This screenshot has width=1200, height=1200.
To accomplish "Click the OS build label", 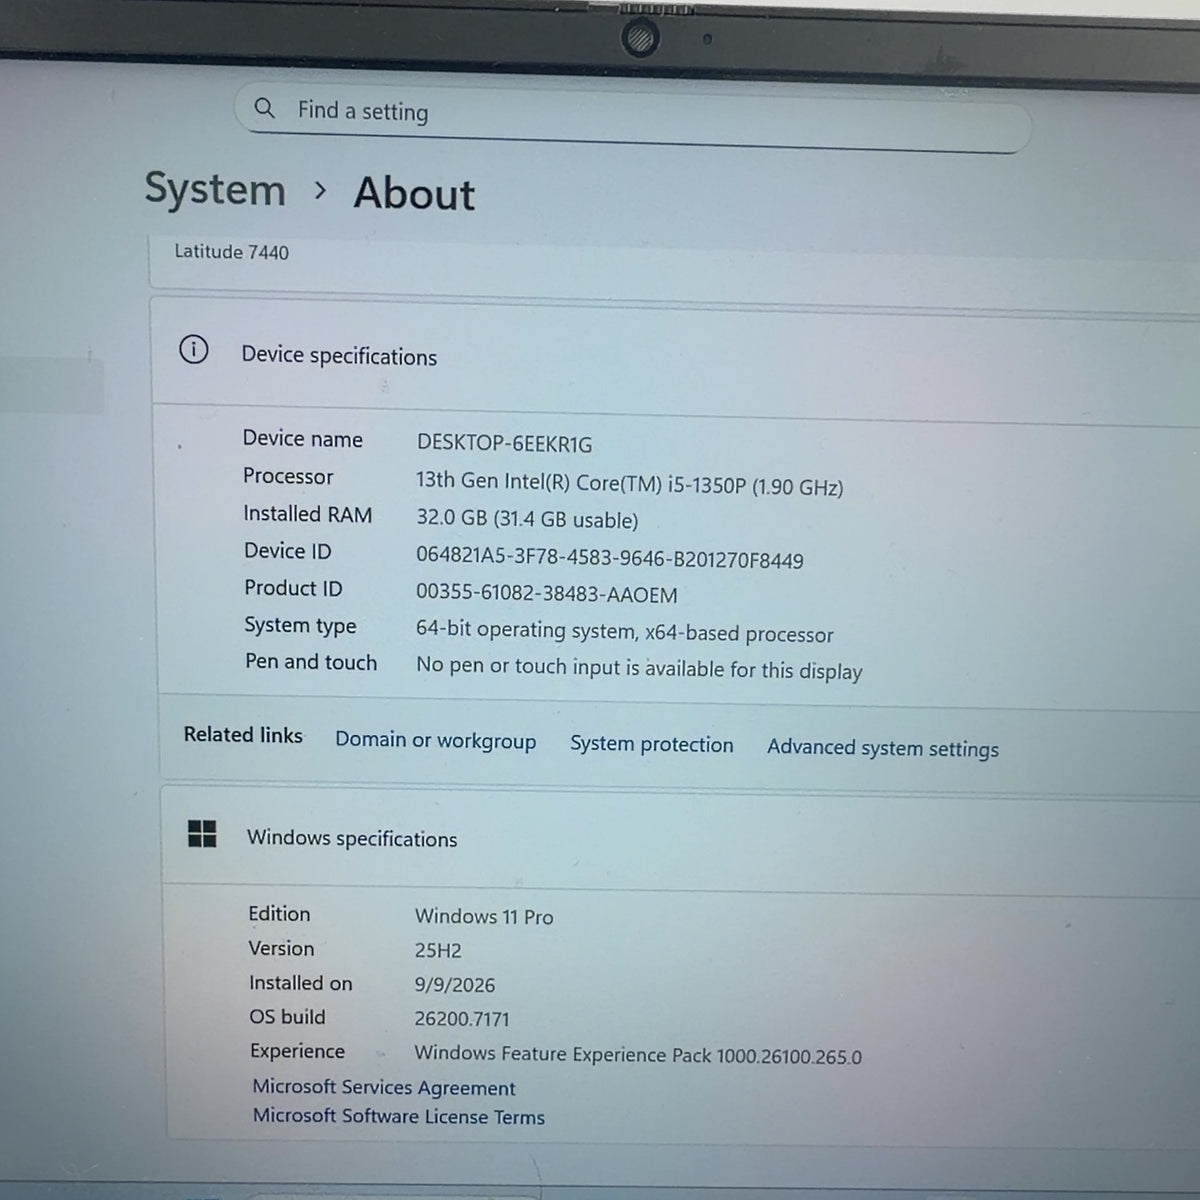I will (287, 1017).
